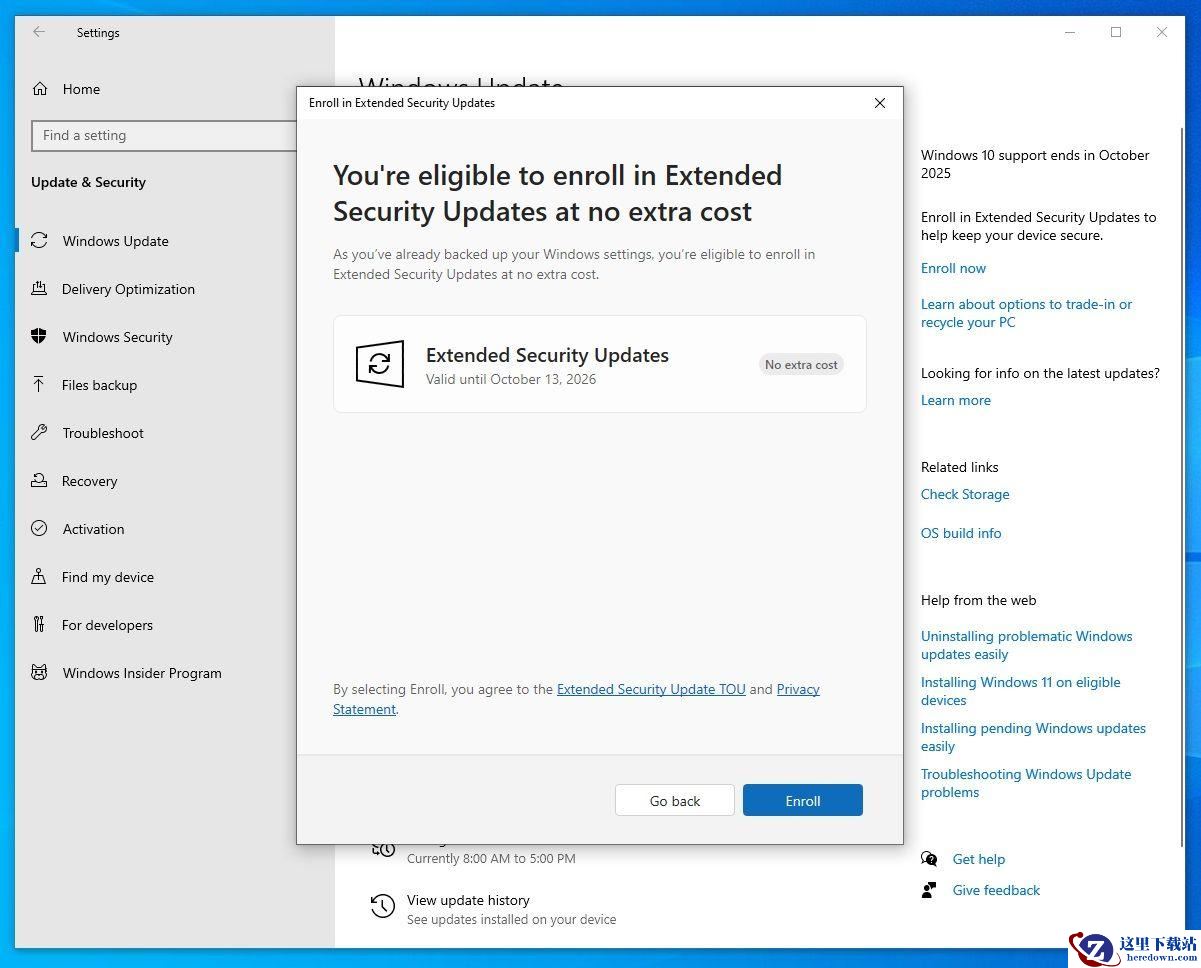The height and width of the screenshot is (968, 1201).
Task: Click the Get help chat icon
Action: (930, 859)
